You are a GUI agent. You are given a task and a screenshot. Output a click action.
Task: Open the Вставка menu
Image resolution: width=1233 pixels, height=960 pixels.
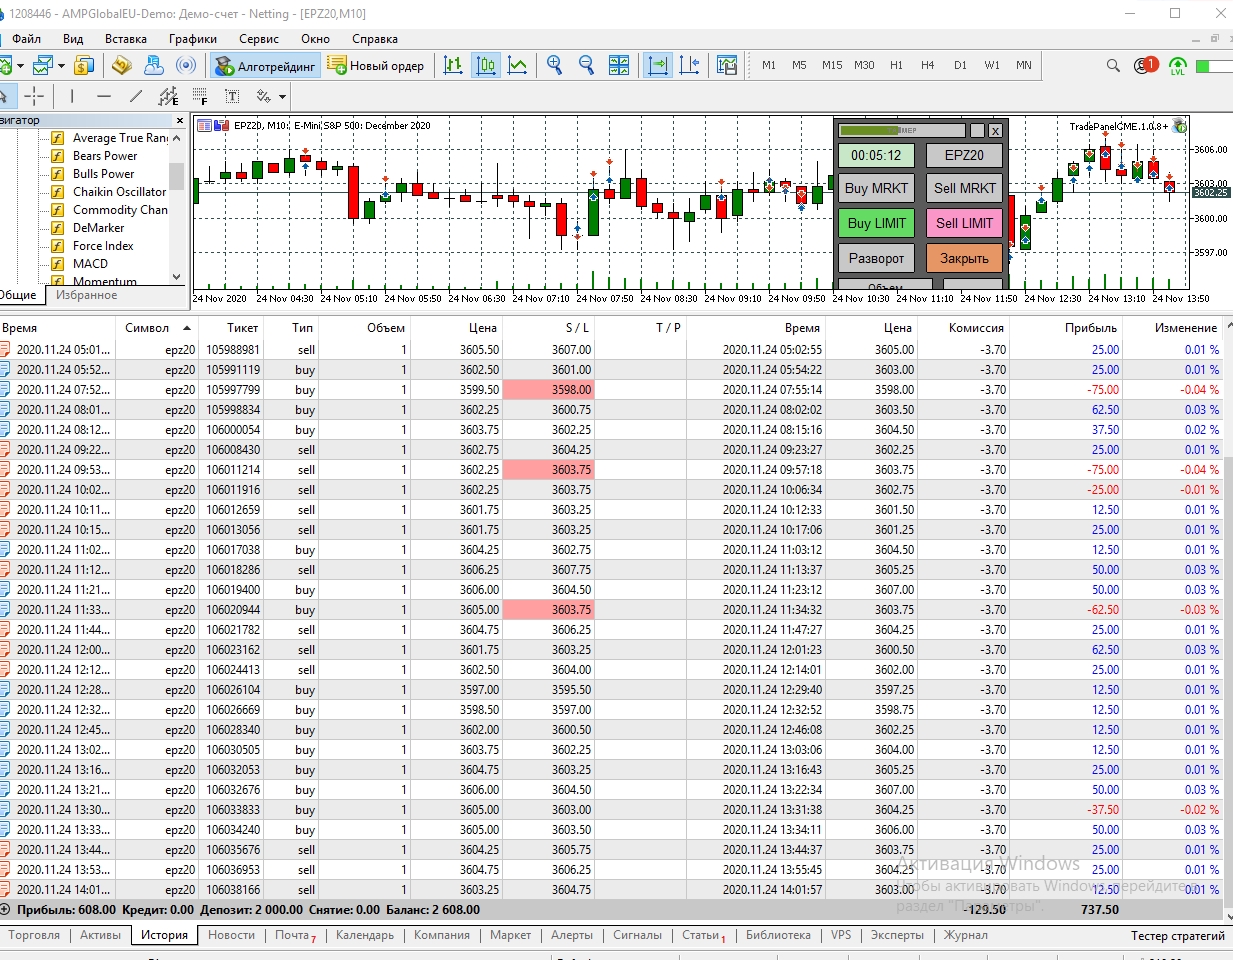[x=126, y=39]
